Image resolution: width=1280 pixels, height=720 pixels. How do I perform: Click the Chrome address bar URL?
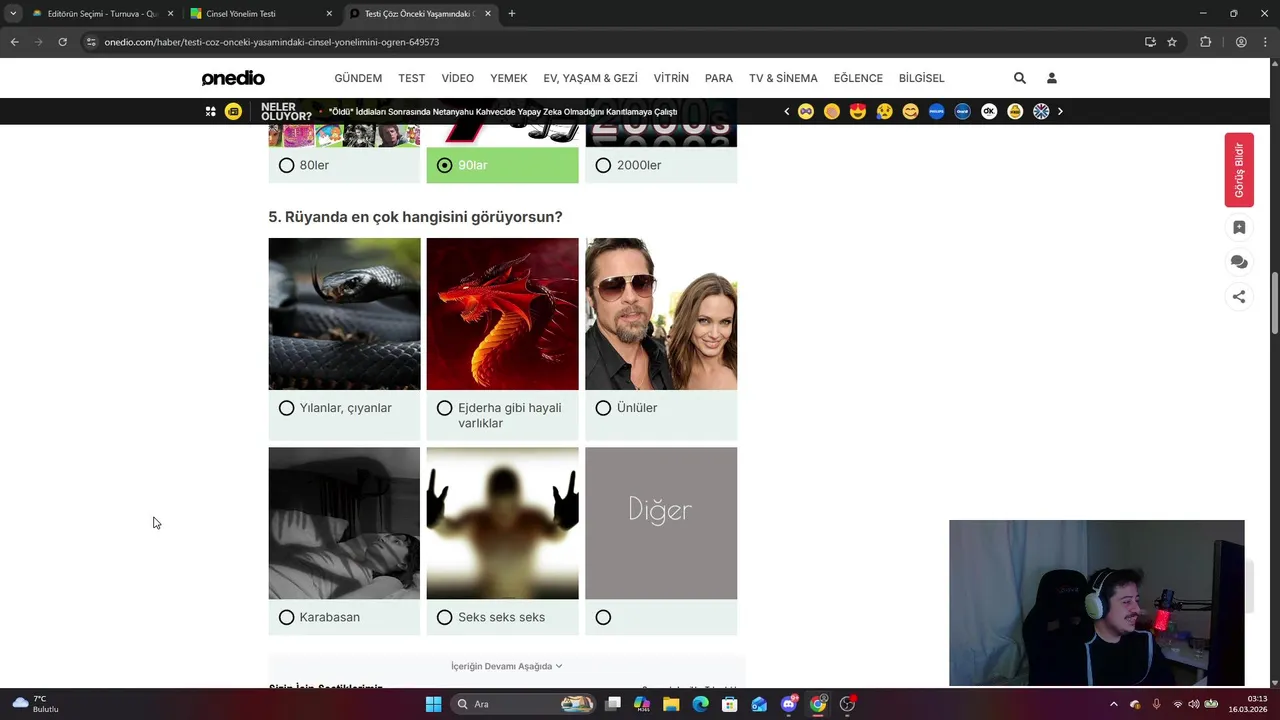[272, 42]
